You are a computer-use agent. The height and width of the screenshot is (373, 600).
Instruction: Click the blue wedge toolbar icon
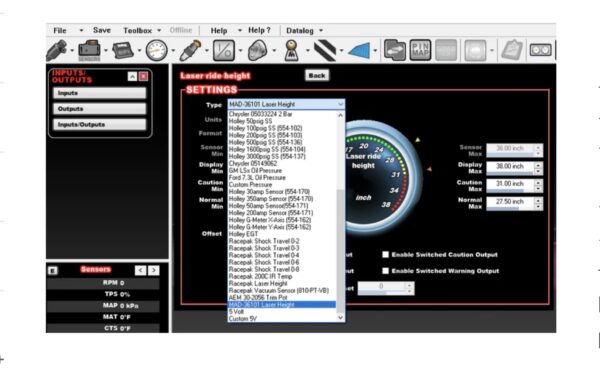click(x=359, y=50)
